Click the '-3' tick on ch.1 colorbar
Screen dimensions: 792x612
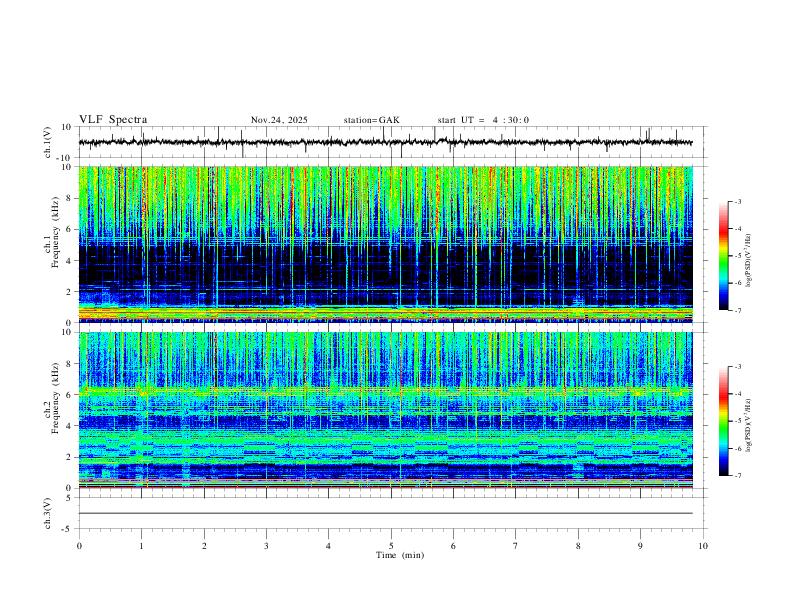tap(737, 201)
